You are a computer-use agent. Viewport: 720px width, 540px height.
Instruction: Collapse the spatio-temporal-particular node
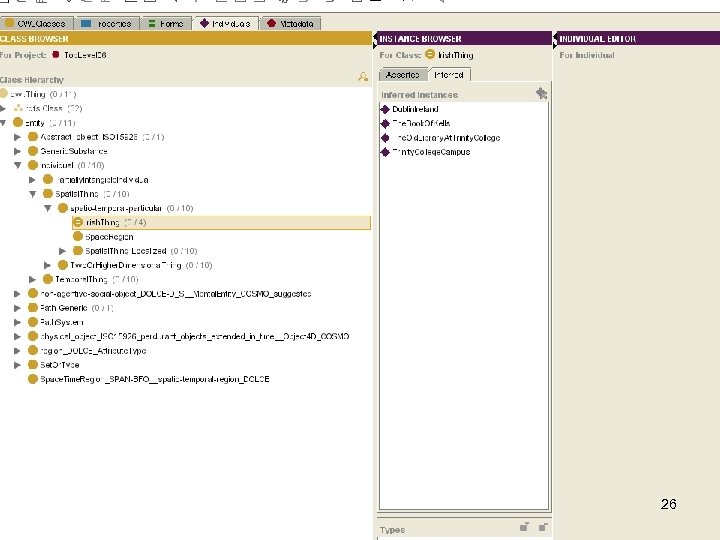click(48, 208)
